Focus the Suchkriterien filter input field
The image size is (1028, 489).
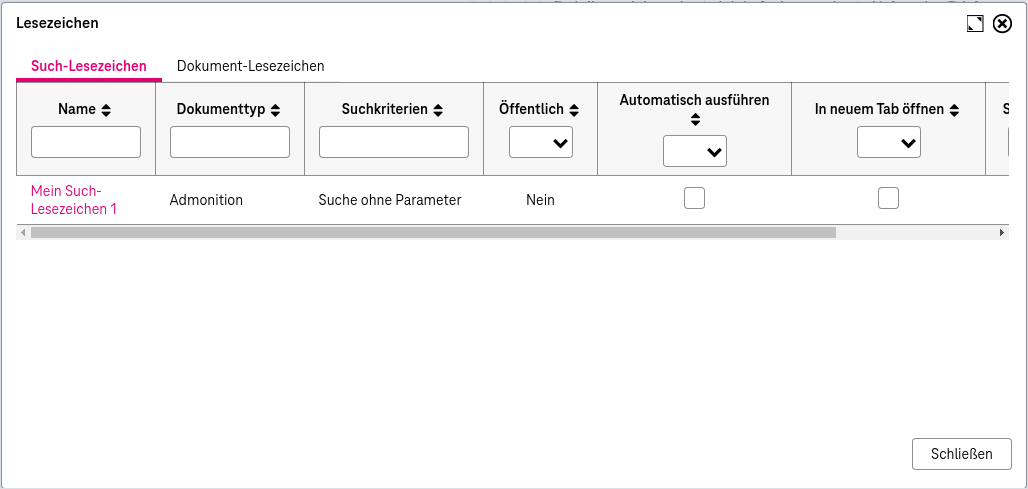394,142
